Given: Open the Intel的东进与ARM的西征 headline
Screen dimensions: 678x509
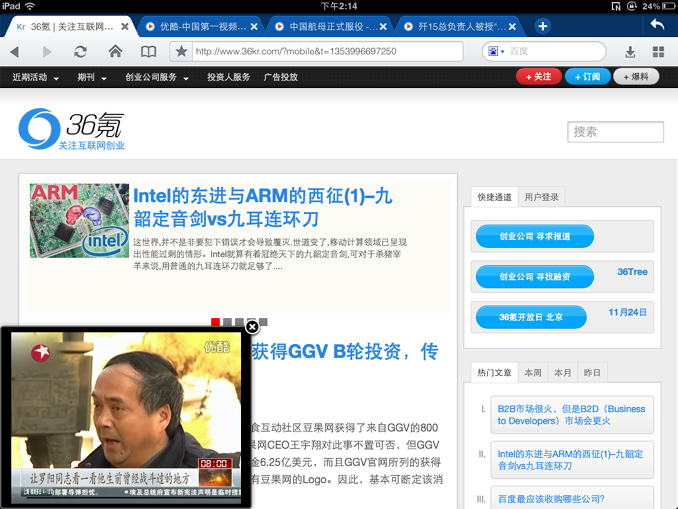Looking at the screenshot, I should 263,208.
